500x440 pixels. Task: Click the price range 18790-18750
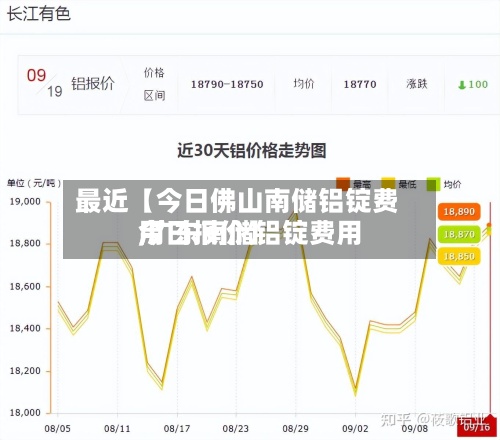point(227,84)
